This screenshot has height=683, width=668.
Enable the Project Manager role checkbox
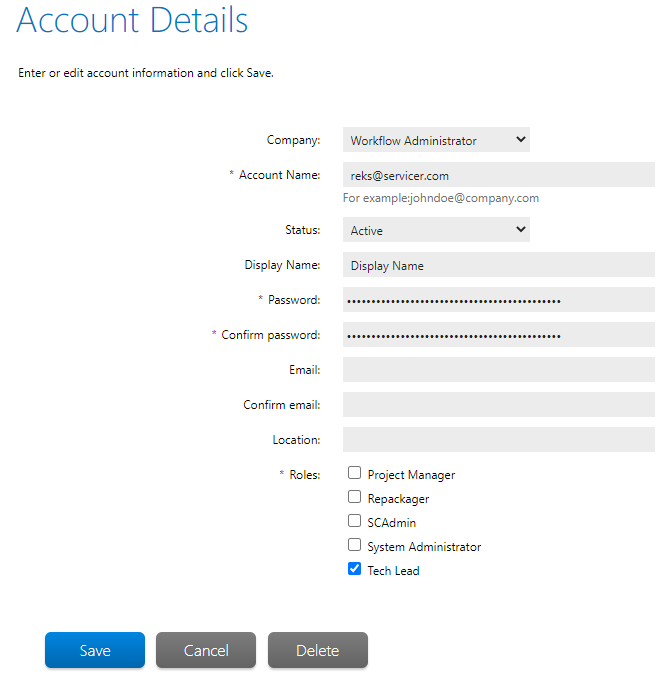(354, 474)
